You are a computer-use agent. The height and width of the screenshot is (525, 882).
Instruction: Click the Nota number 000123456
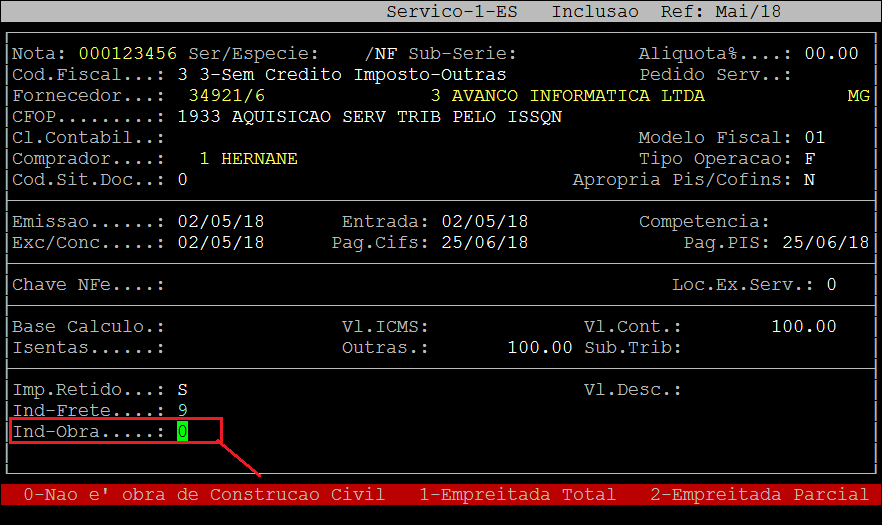(x=127, y=53)
